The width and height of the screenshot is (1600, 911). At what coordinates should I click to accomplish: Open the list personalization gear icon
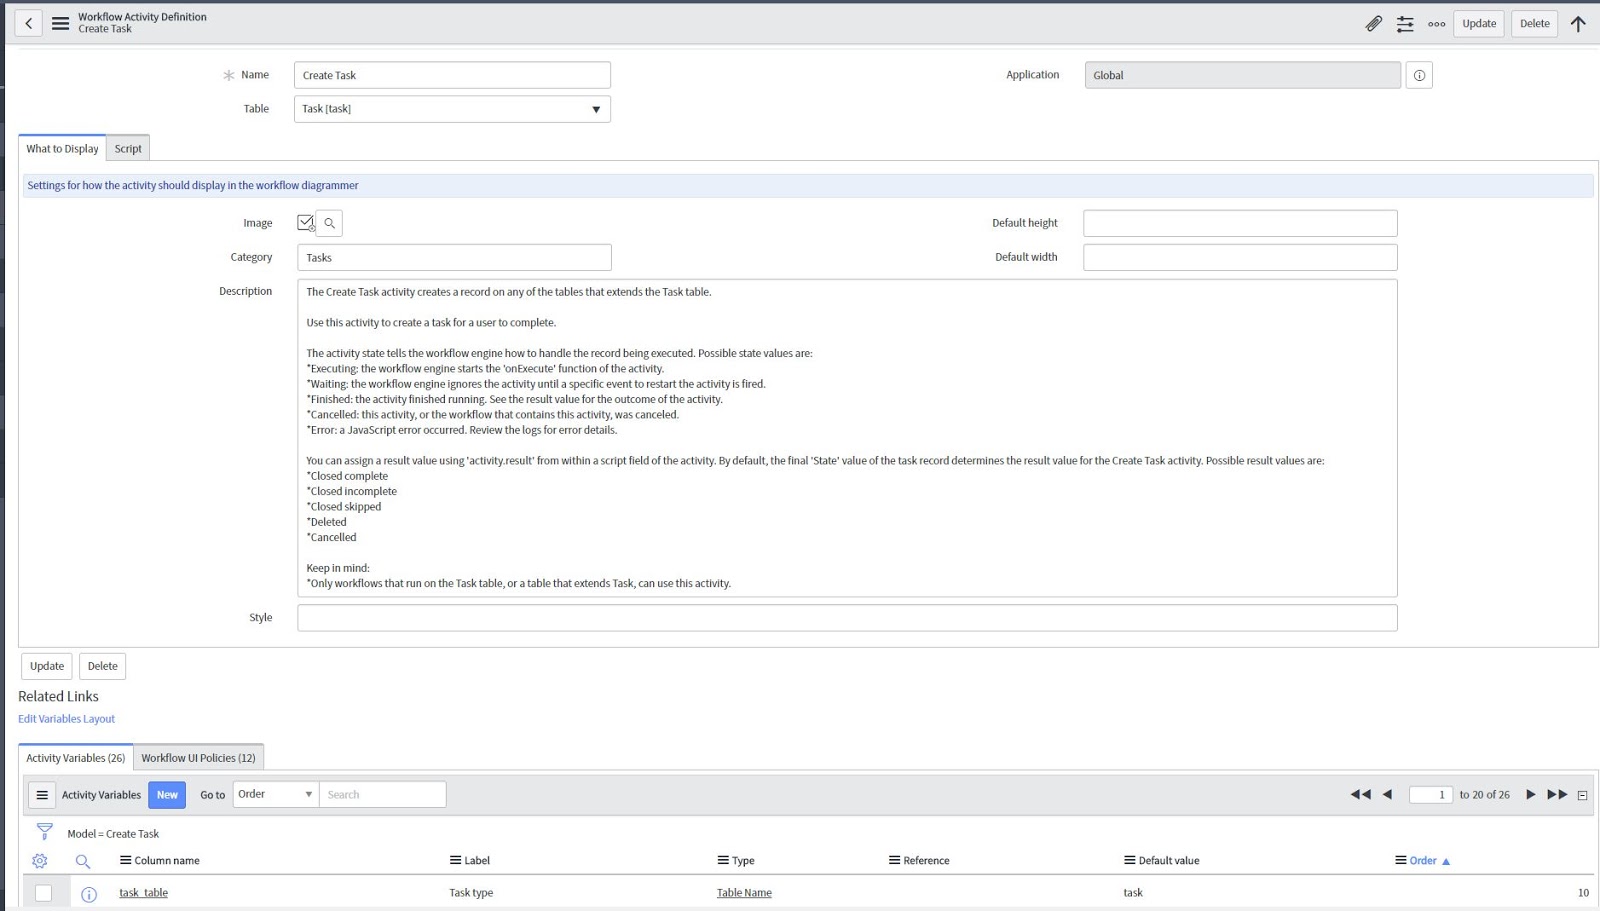[x=39, y=860]
